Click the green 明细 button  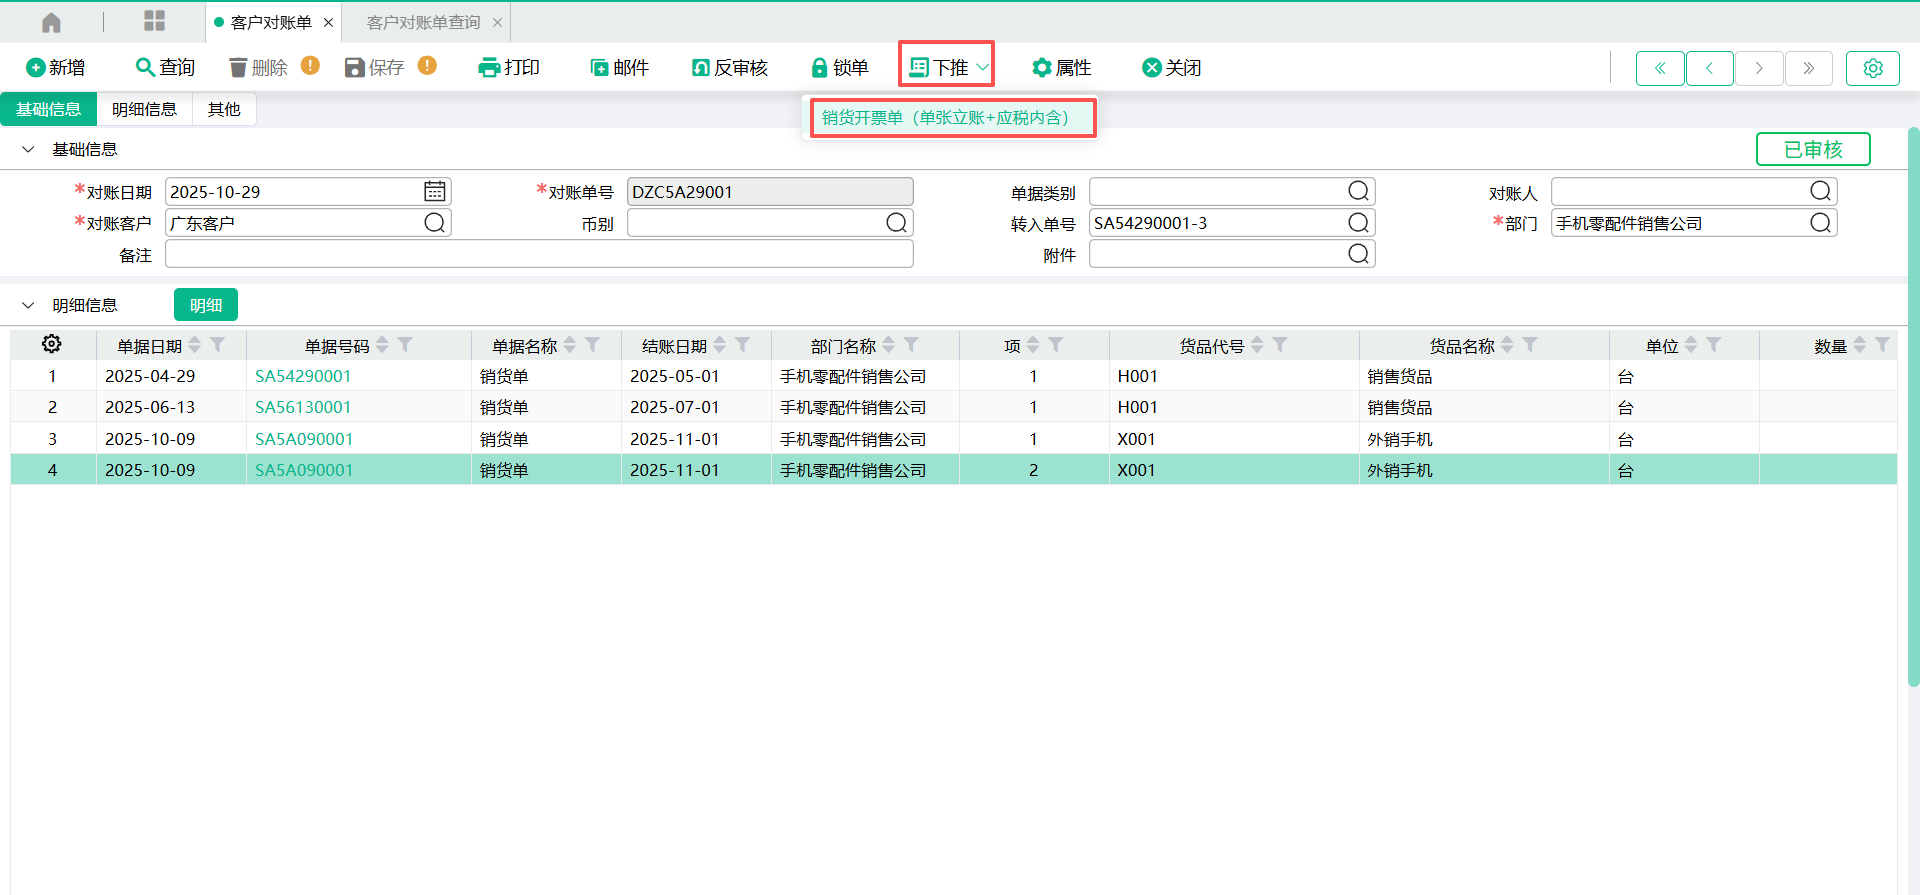[x=206, y=305]
